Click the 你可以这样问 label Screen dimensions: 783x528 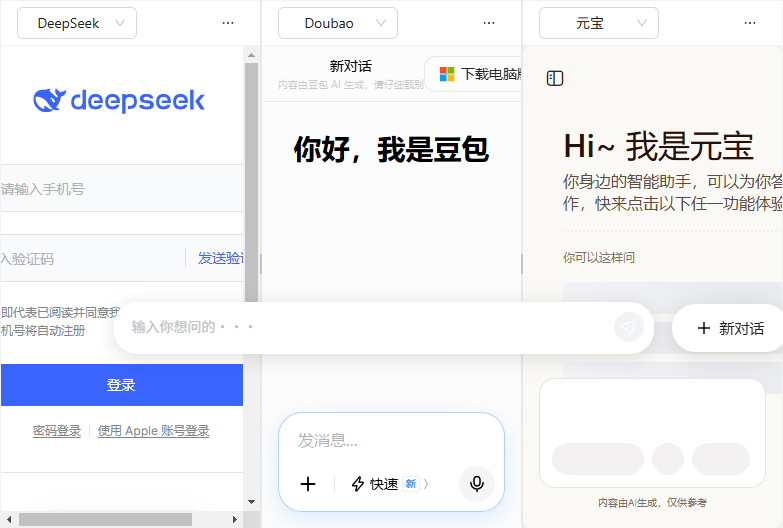point(599,258)
